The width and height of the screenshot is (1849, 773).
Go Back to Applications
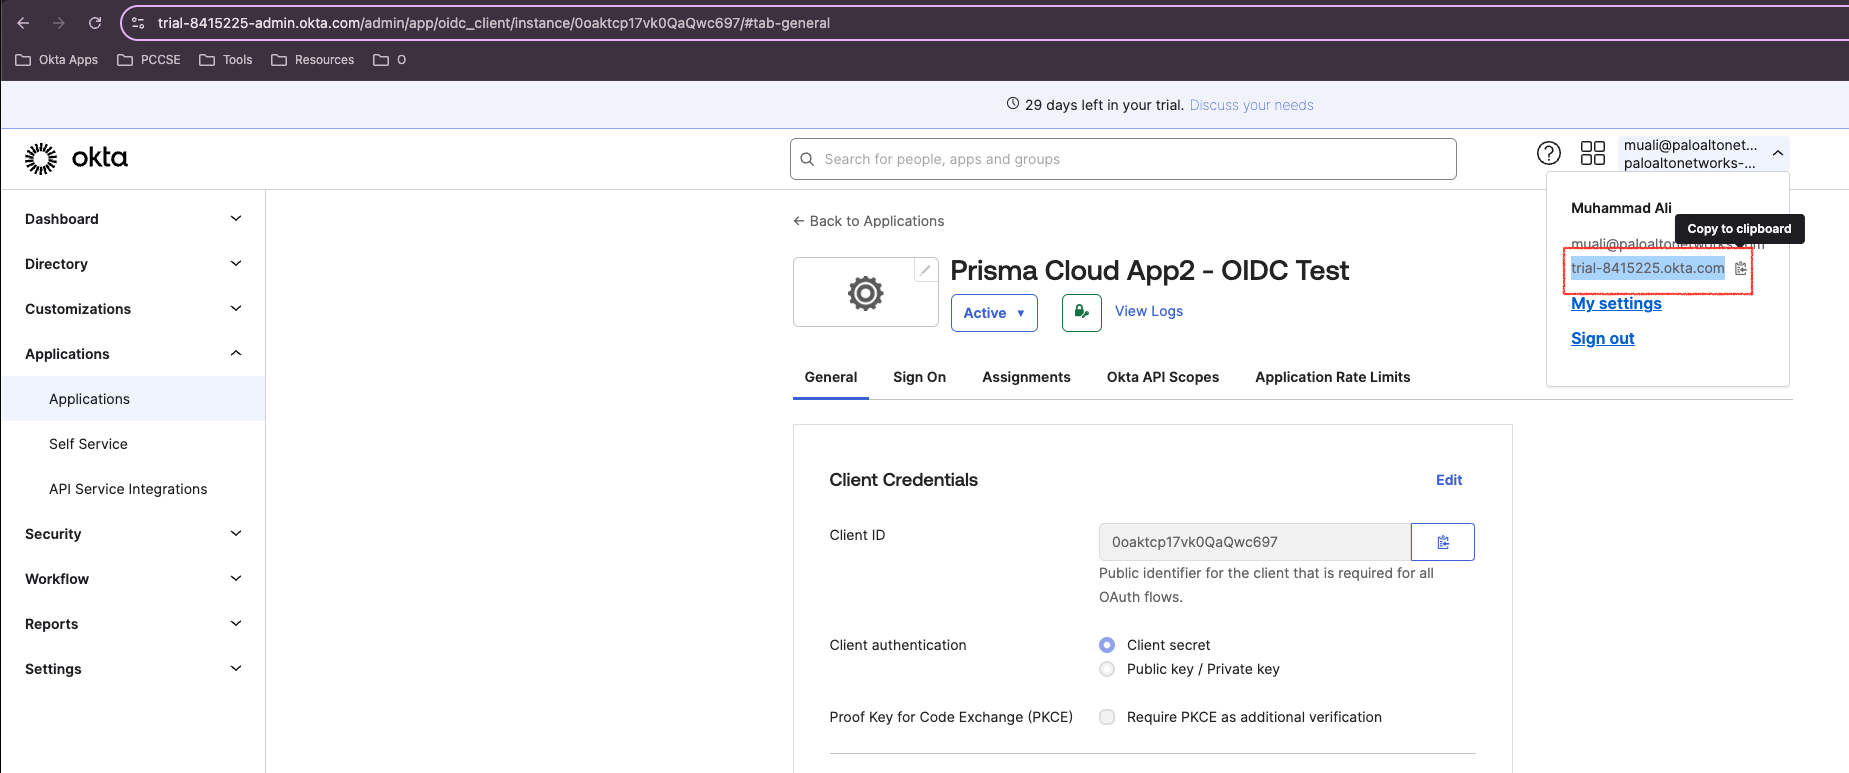[868, 221]
